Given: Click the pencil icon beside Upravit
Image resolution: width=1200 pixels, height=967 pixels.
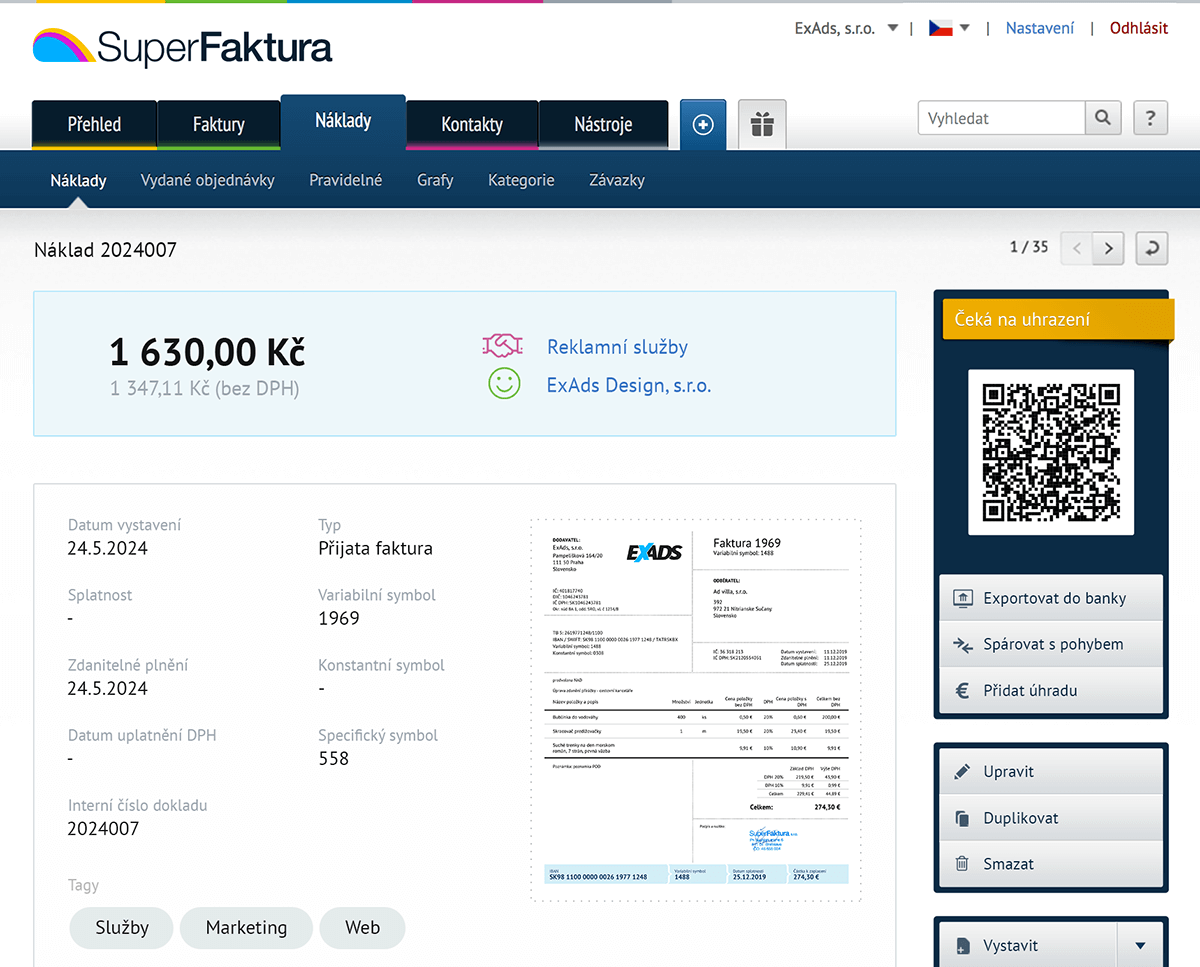Looking at the screenshot, I should [962, 772].
